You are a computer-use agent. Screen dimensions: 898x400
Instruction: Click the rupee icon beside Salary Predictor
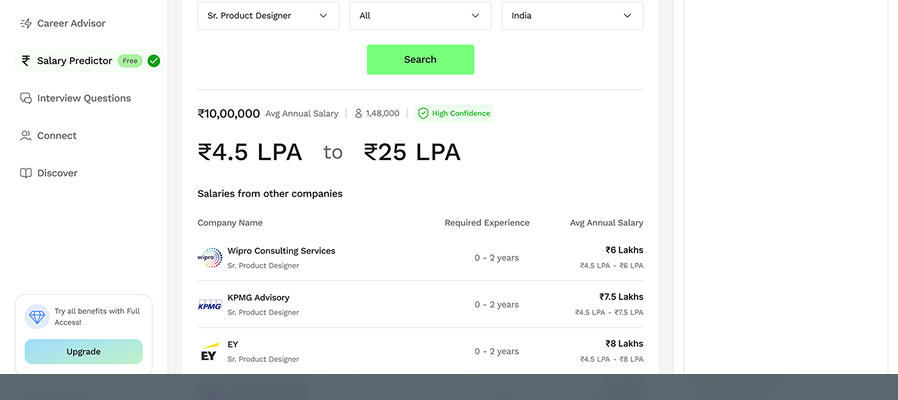coord(26,61)
